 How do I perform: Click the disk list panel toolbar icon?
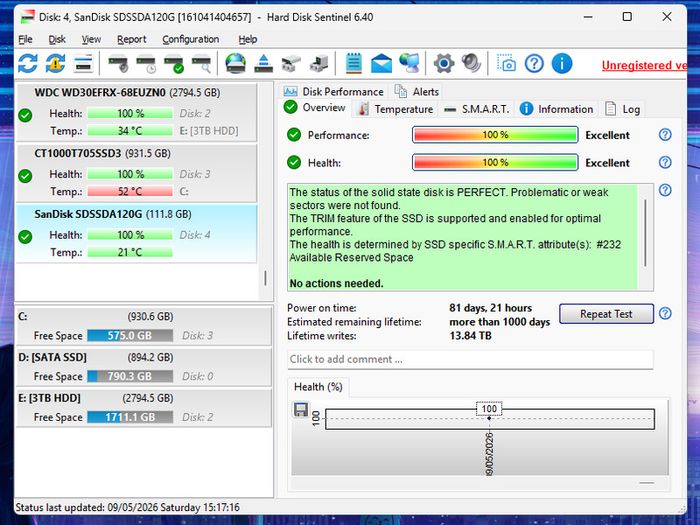pyautogui.click(x=83, y=63)
